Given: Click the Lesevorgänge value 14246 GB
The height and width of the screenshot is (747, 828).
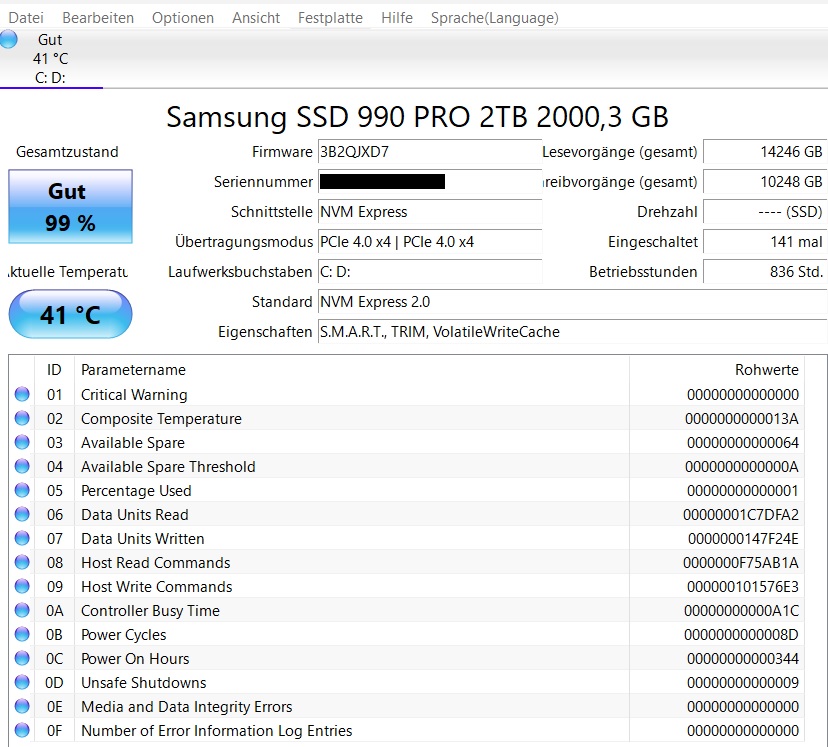Looking at the screenshot, I should tap(765, 152).
